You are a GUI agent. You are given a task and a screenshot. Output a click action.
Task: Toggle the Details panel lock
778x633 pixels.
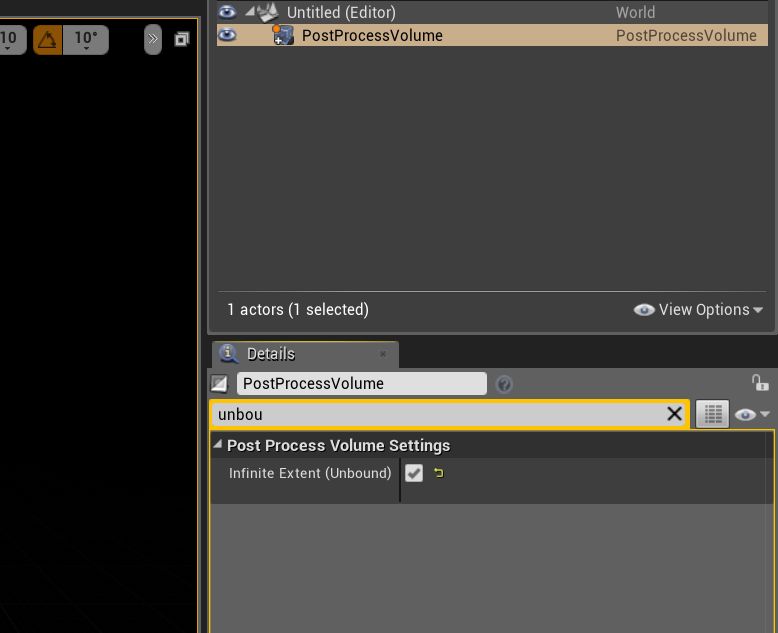coord(759,382)
